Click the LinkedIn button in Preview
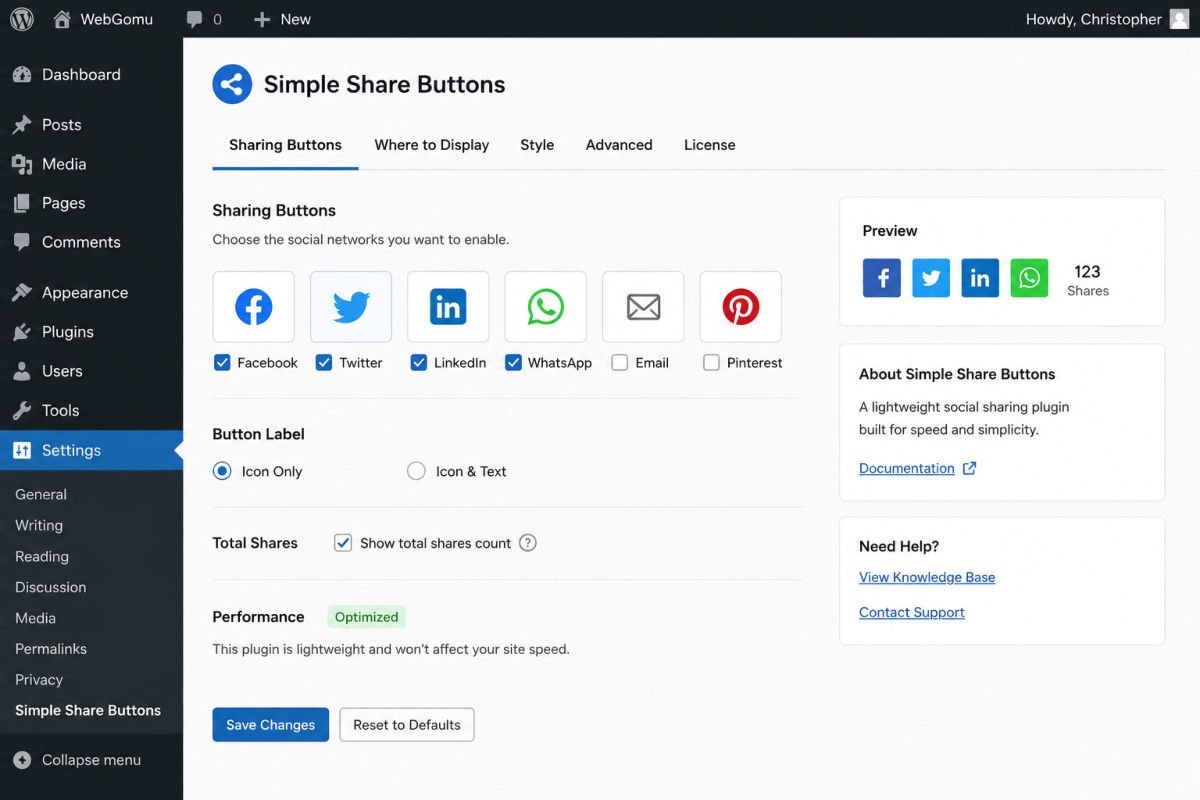Image resolution: width=1200 pixels, height=800 pixels. [x=980, y=278]
